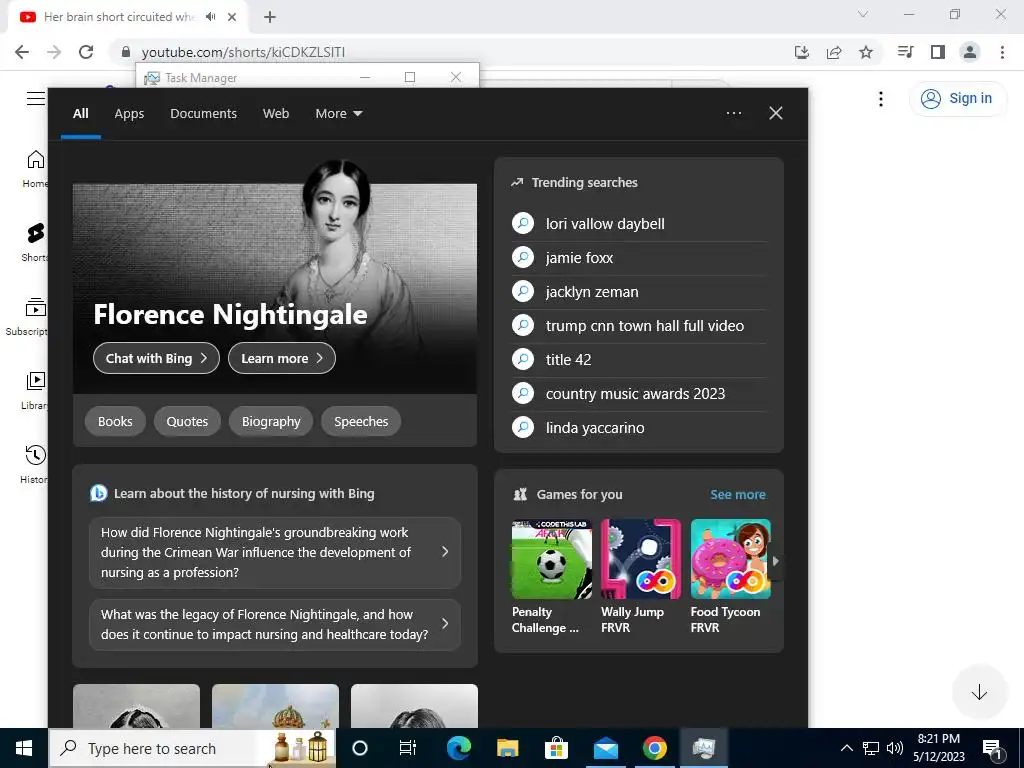Open Food Tycoon FRVR game thumbnail

click(x=731, y=559)
